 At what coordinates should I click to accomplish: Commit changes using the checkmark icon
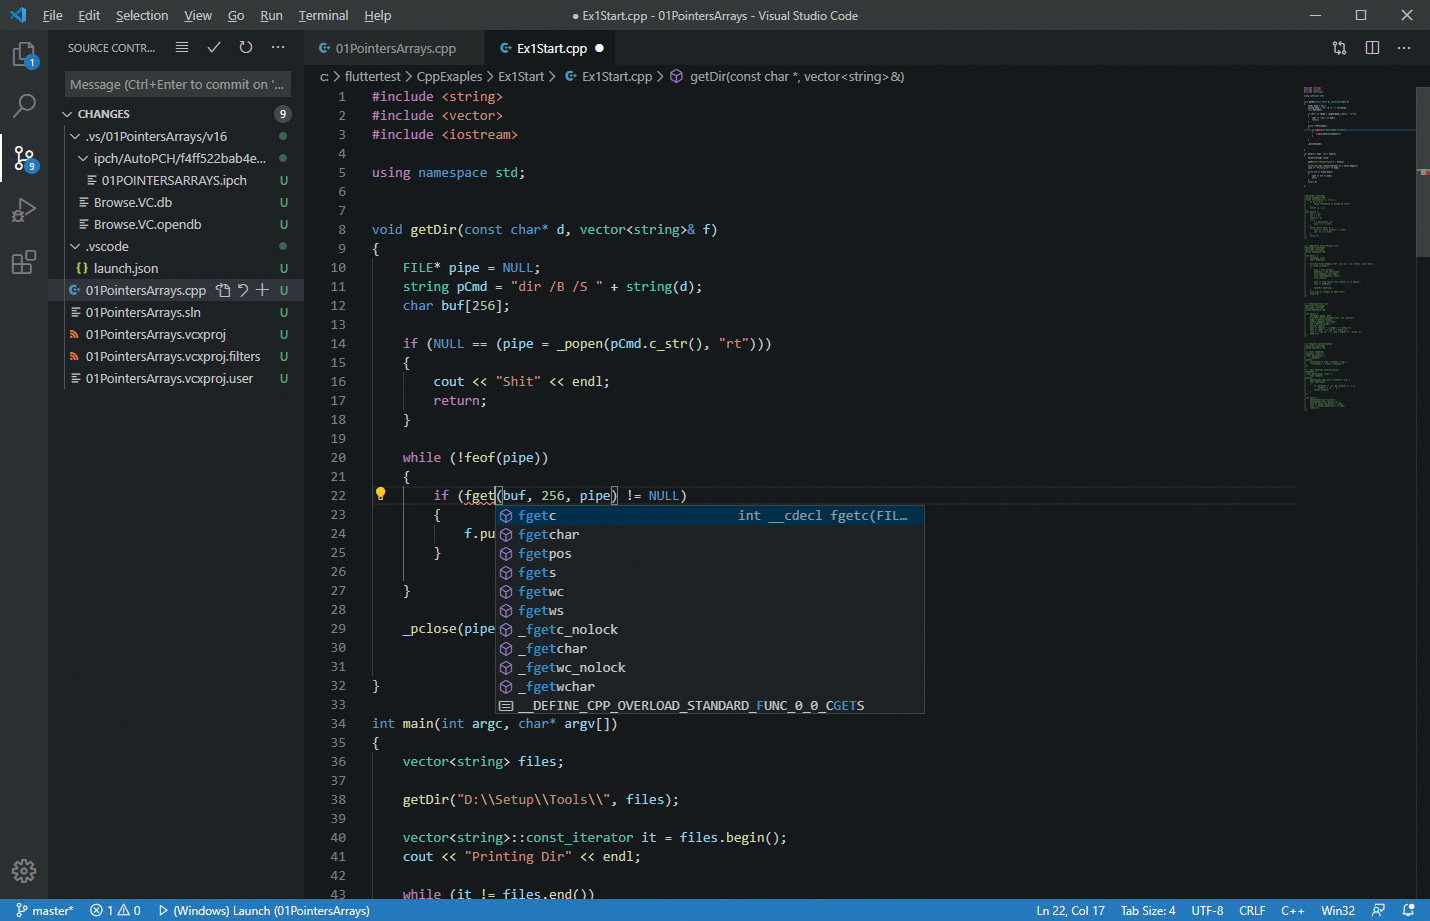(214, 47)
